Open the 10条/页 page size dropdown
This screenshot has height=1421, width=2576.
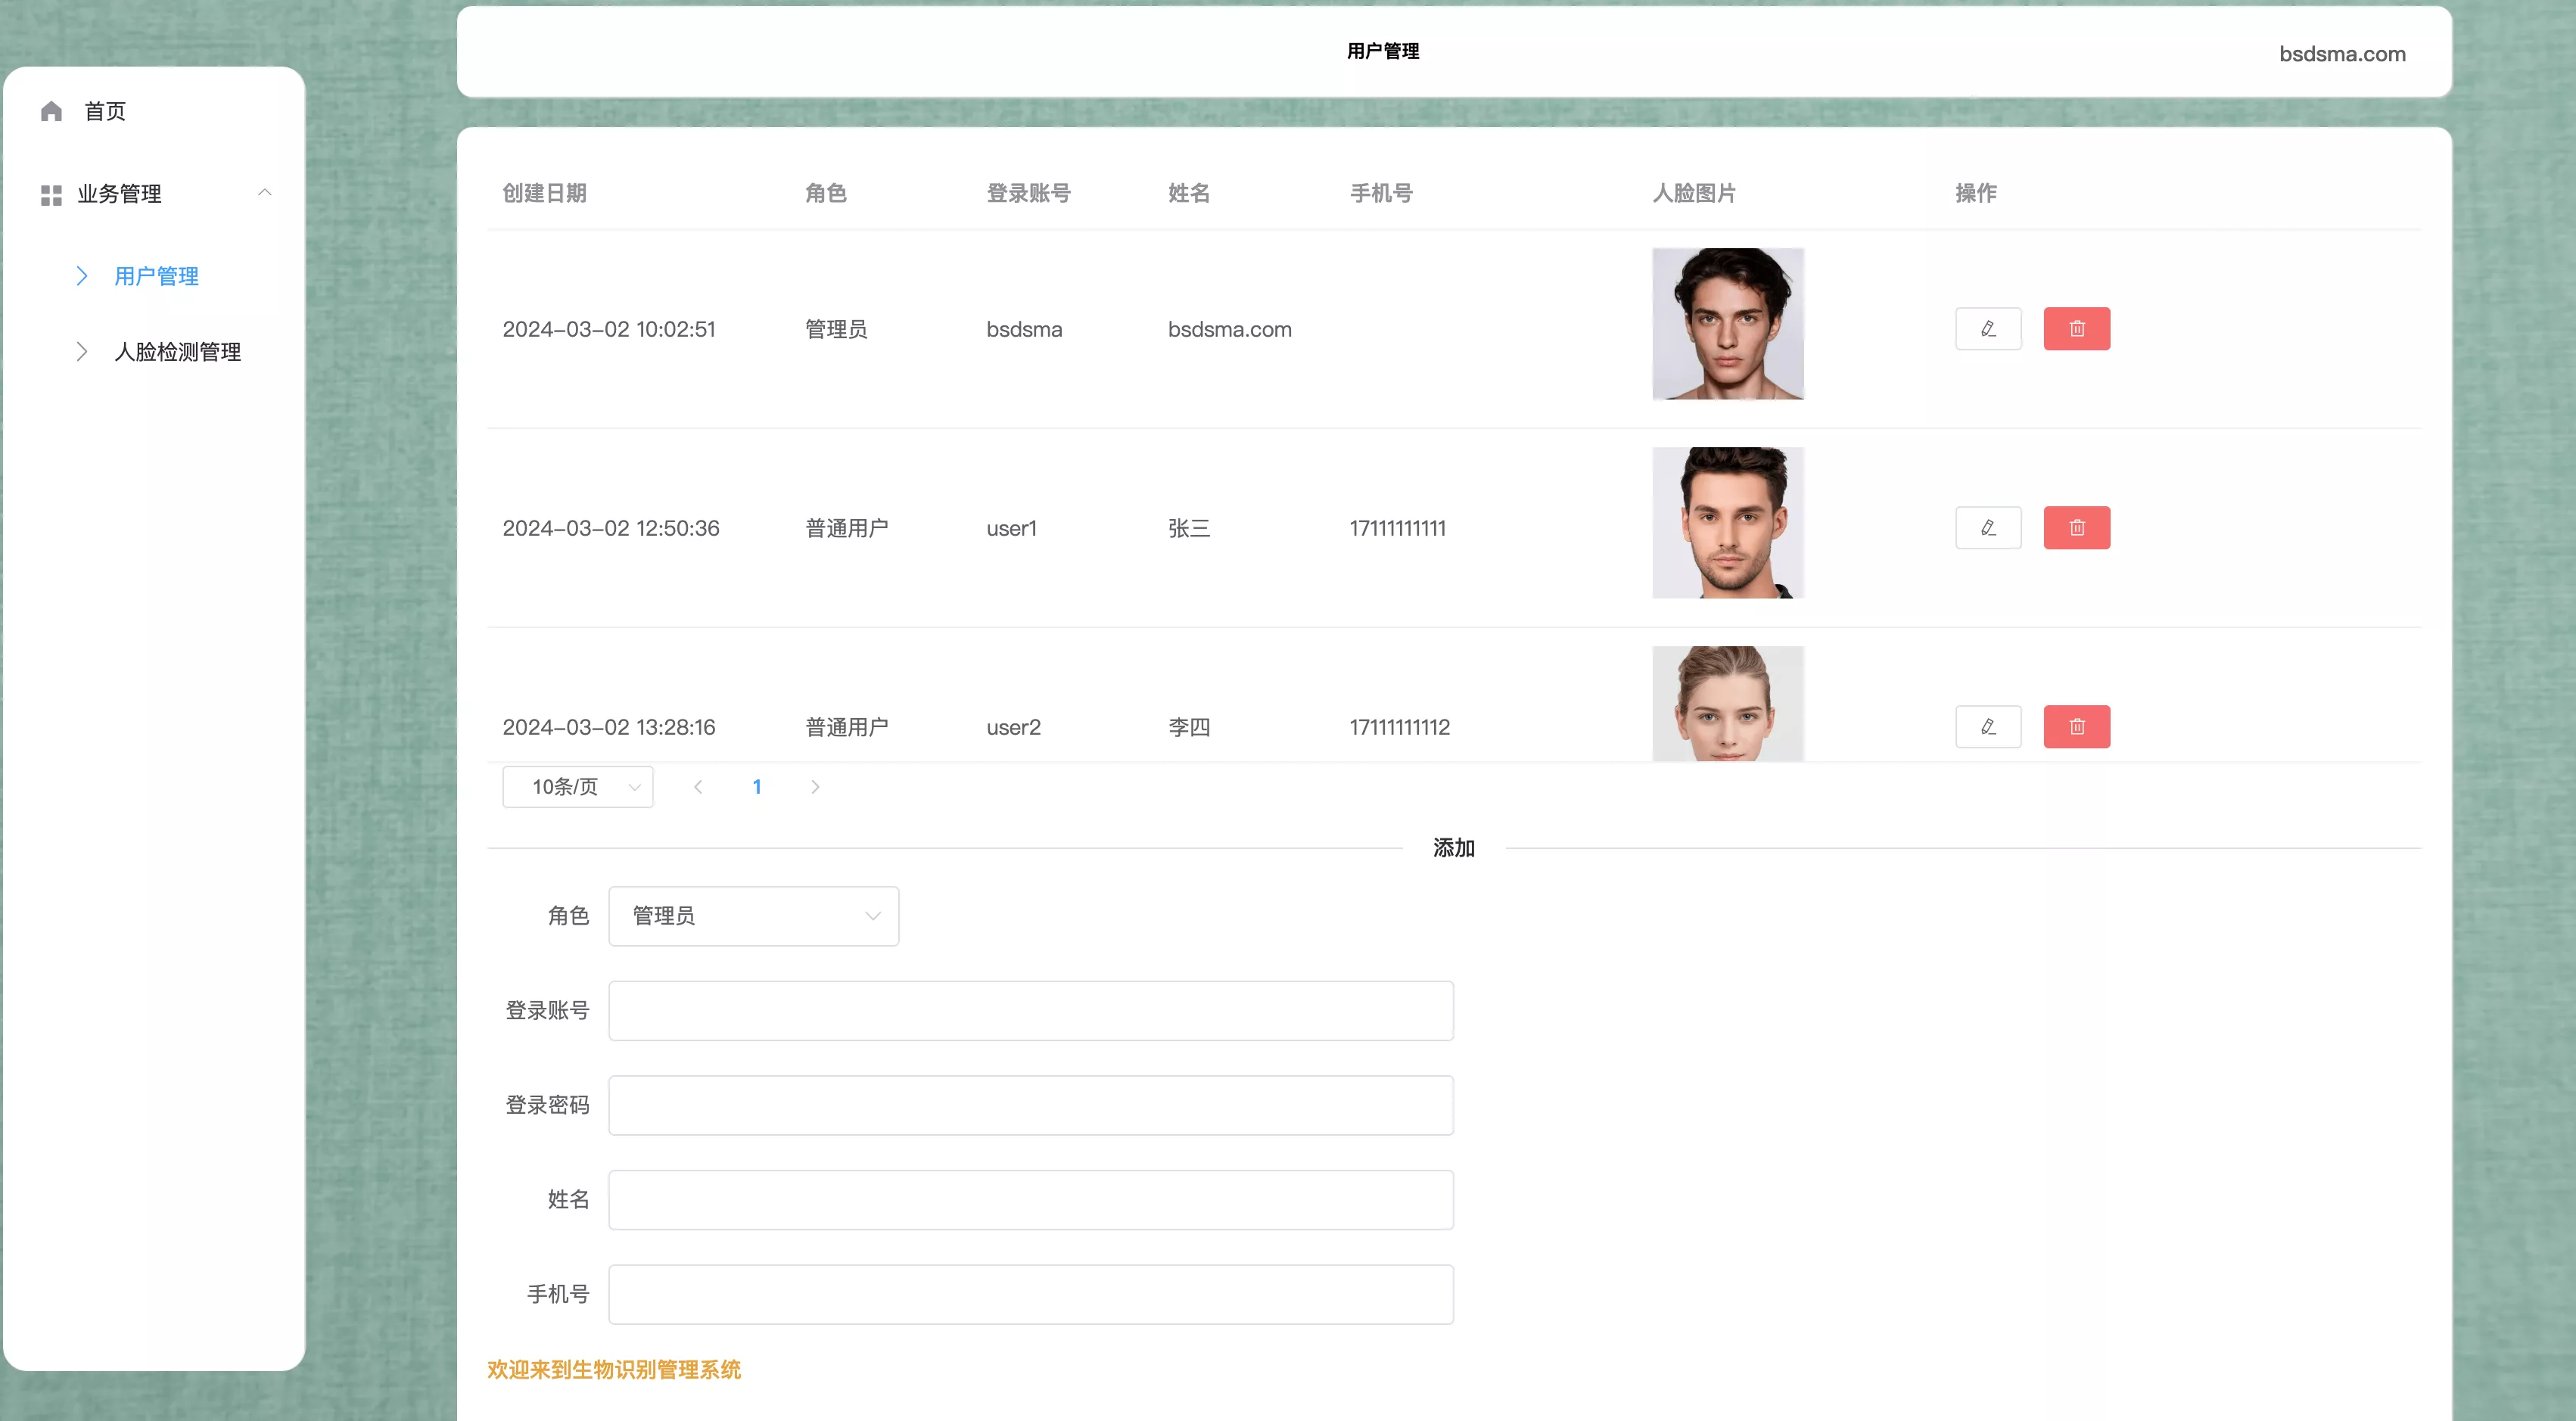577,787
